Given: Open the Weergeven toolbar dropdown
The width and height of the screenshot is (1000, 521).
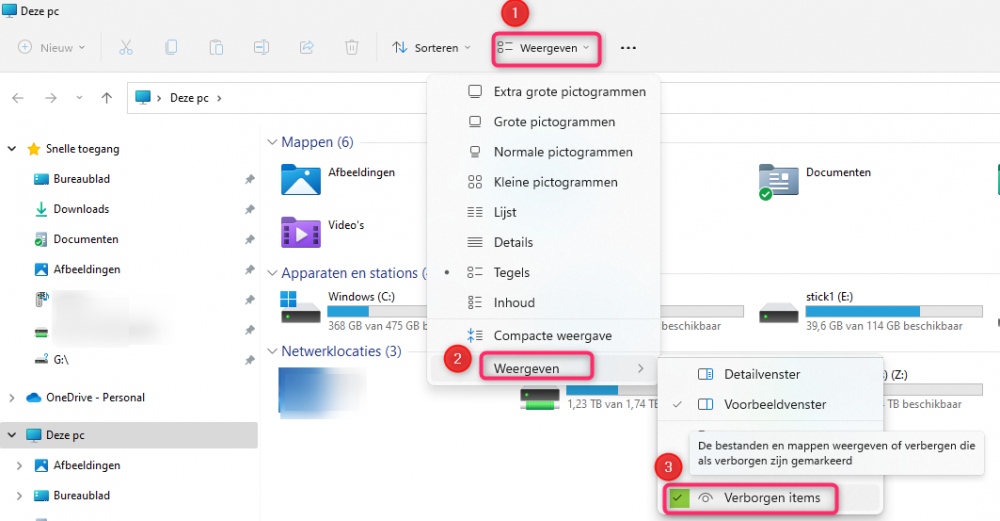Looking at the screenshot, I should [546, 48].
